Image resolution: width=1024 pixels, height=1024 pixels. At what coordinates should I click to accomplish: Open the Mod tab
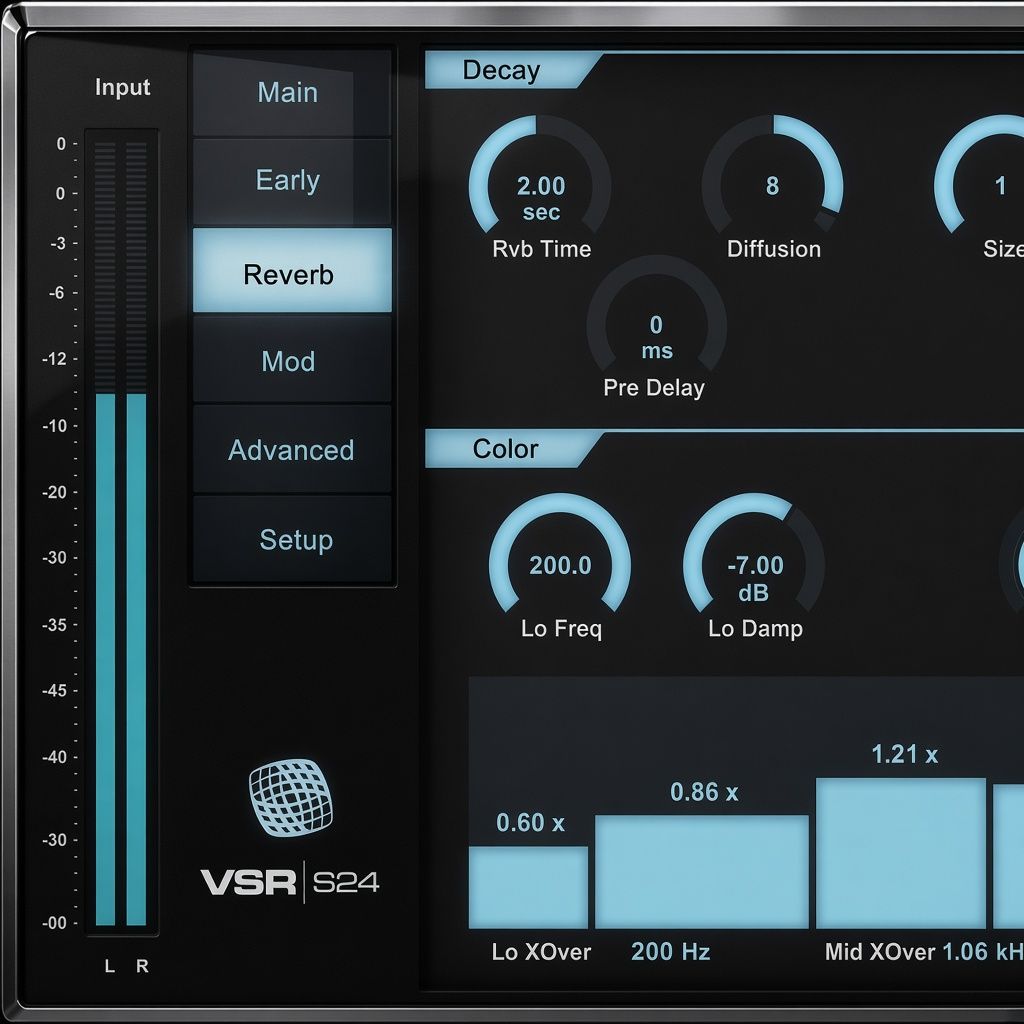pos(292,360)
